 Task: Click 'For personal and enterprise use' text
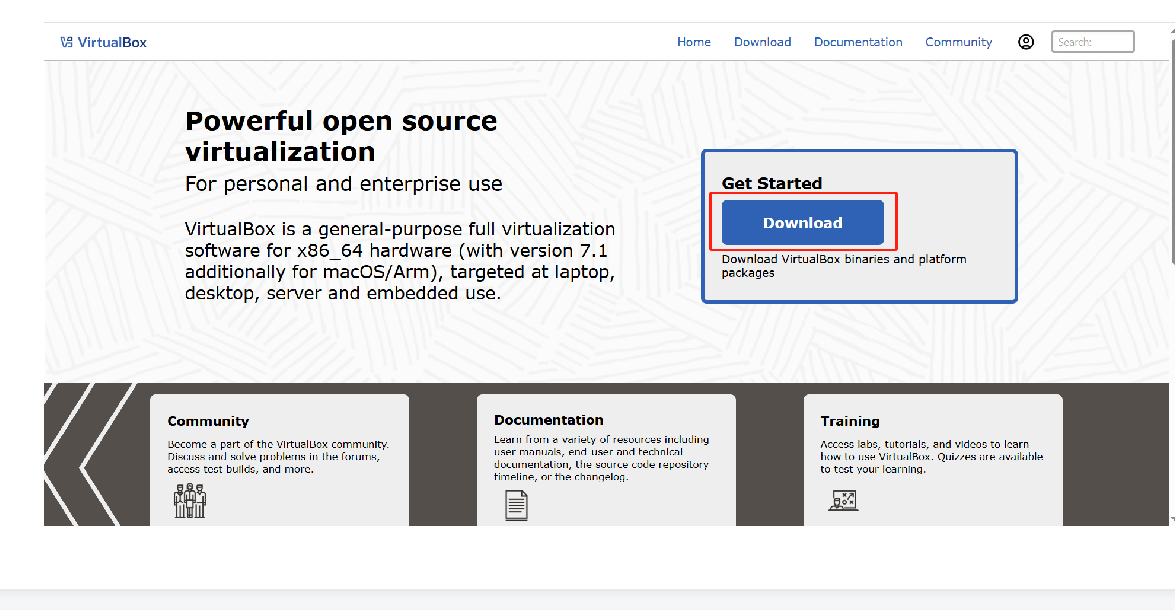click(x=344, y=184)
